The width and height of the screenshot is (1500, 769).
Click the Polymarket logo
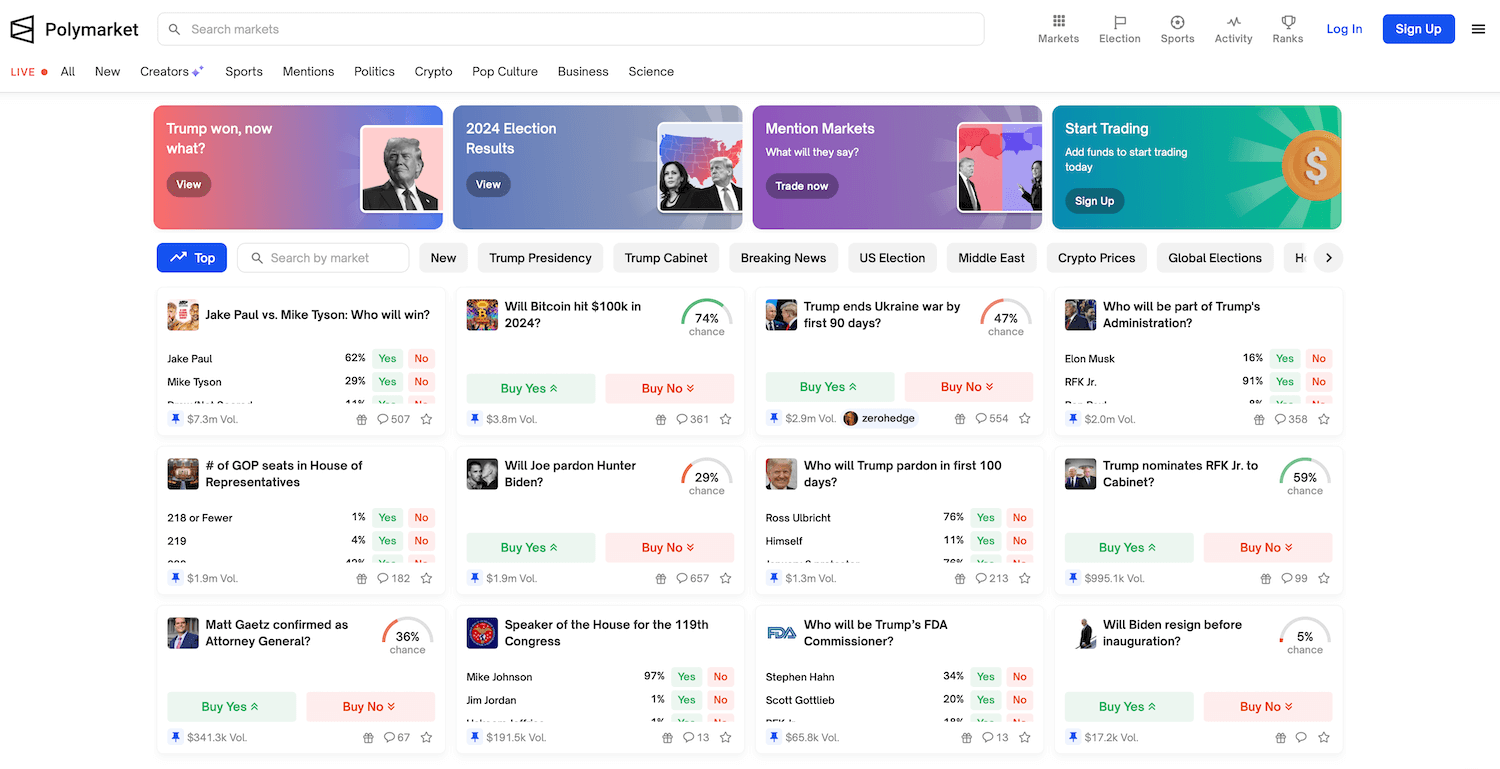point(75,29)
